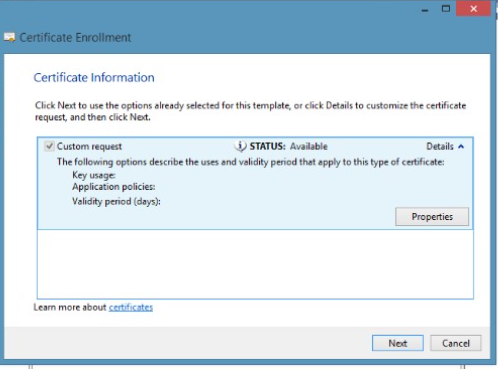Cancel the certificate enrollment

456,343
